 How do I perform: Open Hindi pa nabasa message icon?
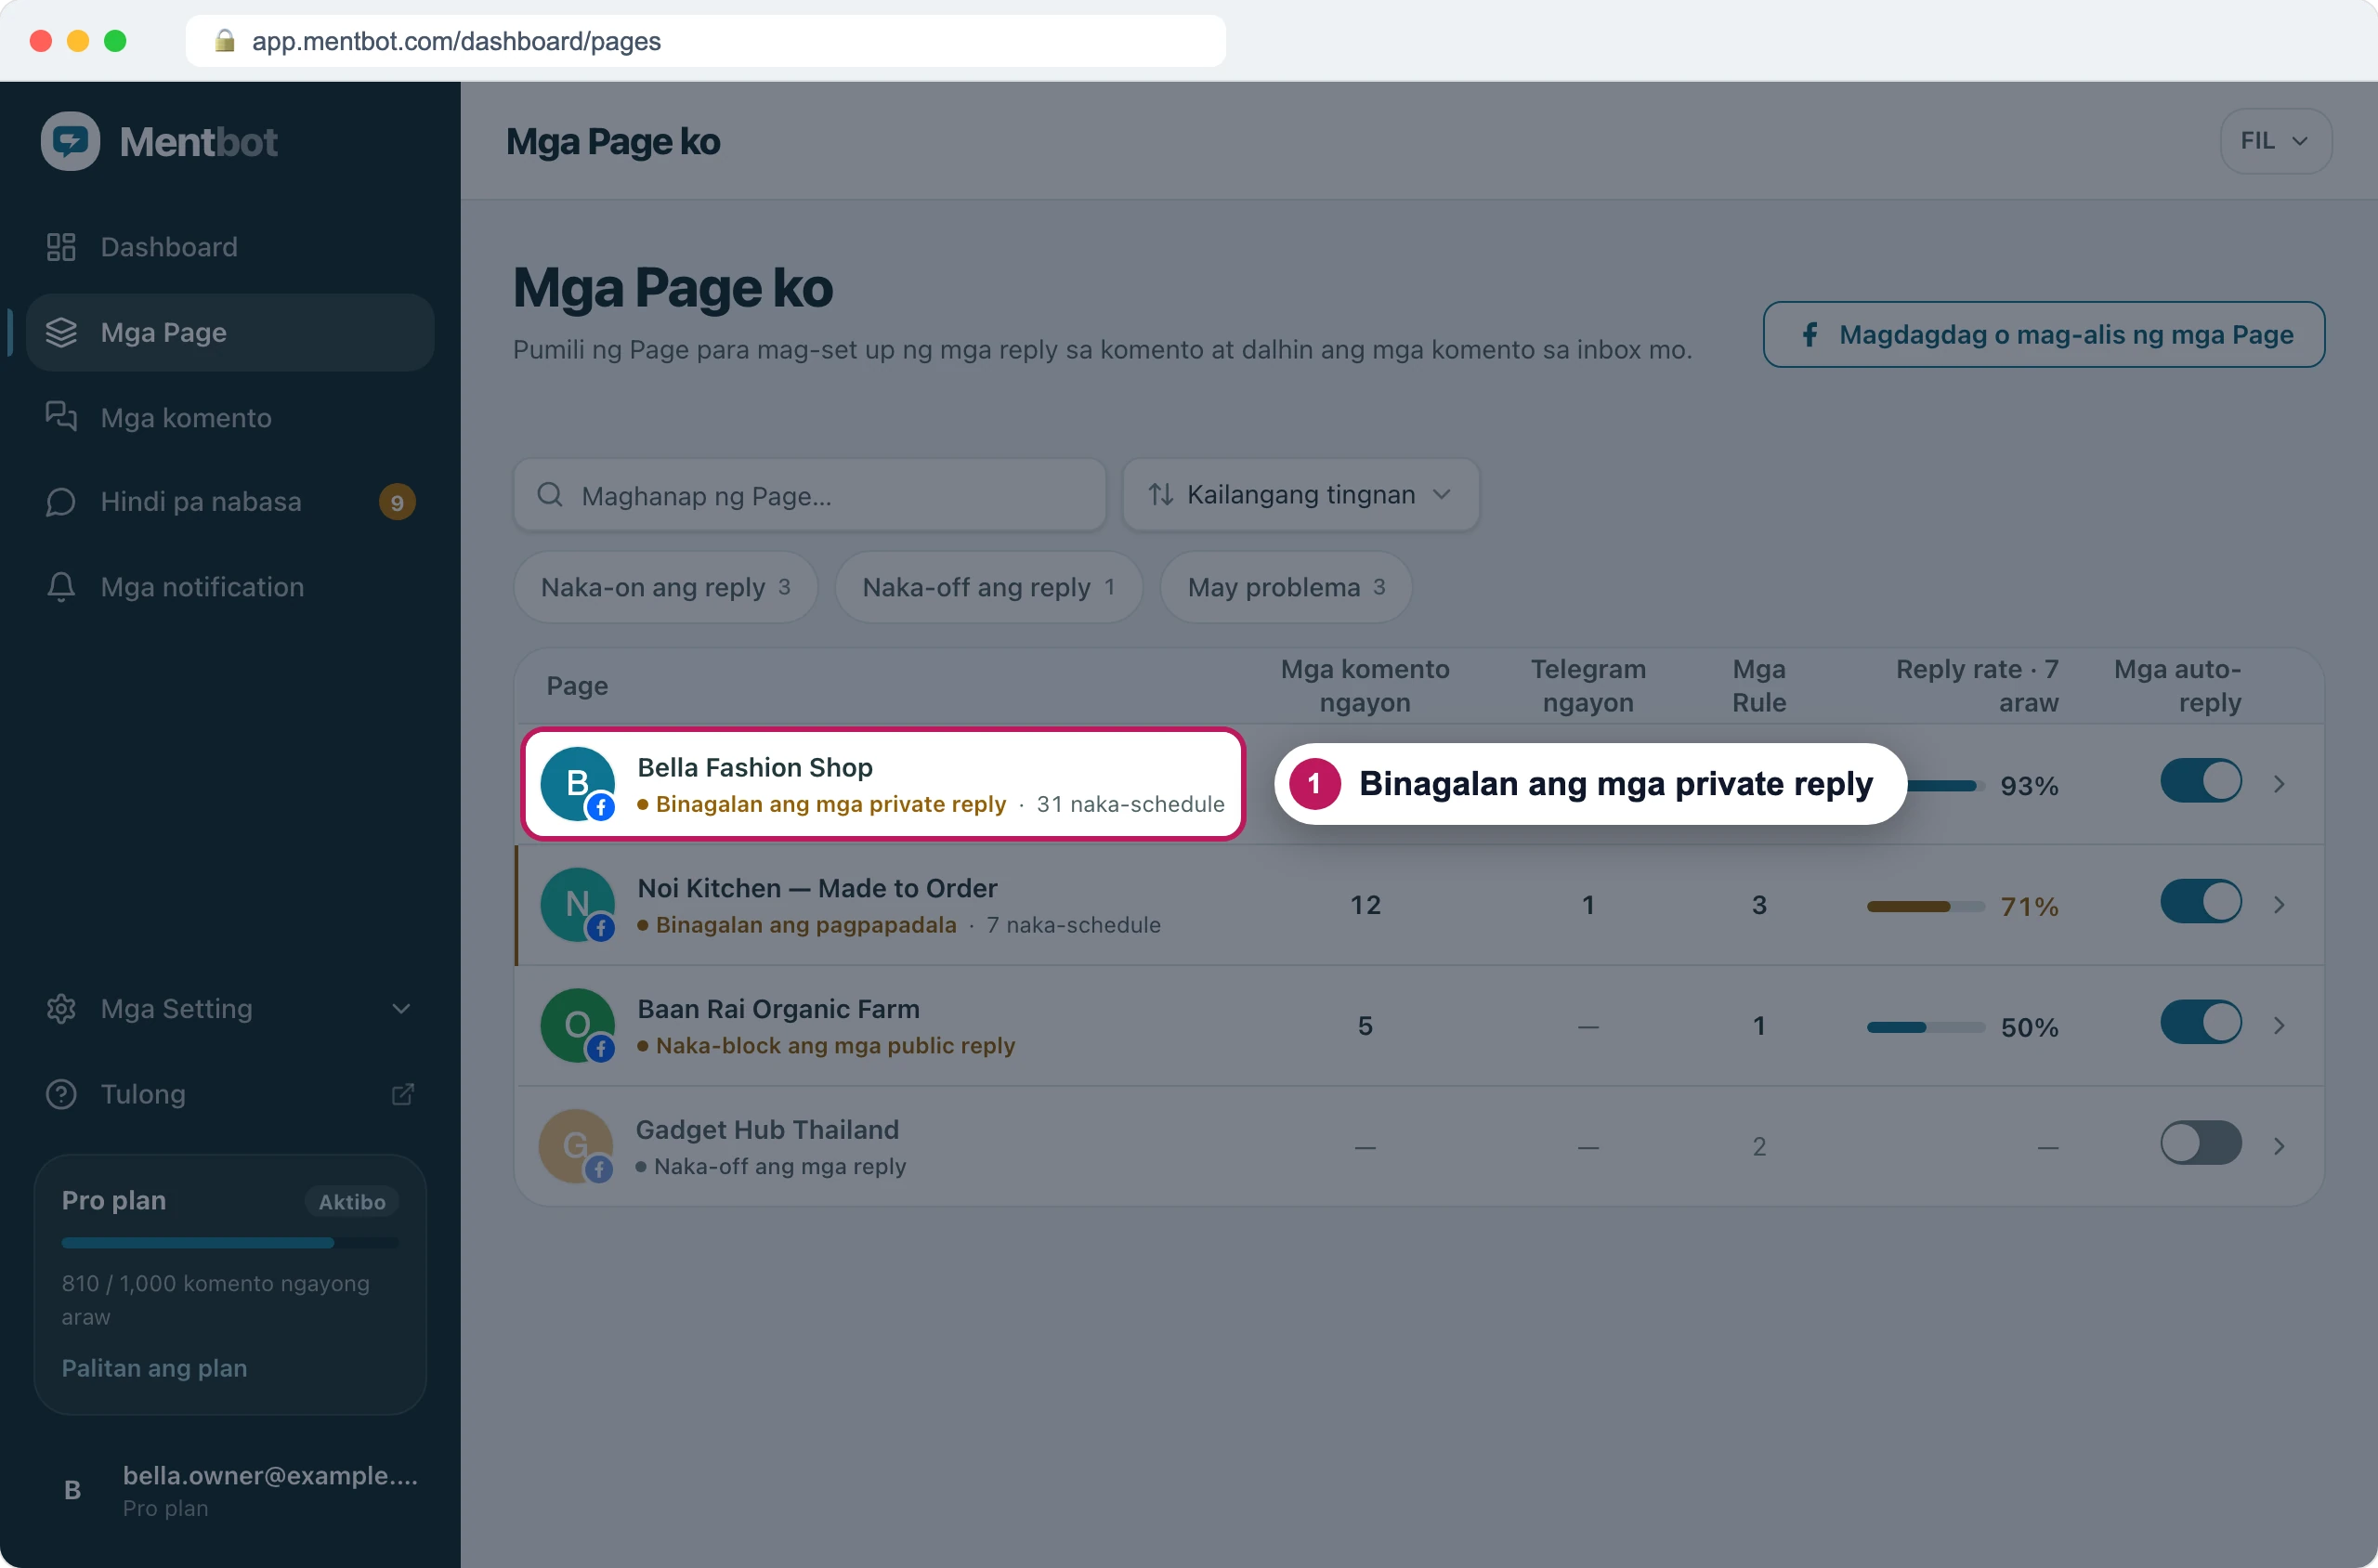pyautogui.click(x=61, y=502)
